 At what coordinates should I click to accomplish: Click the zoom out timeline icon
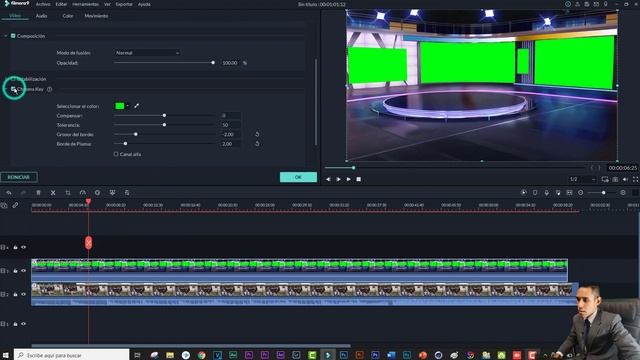point(580,193)
